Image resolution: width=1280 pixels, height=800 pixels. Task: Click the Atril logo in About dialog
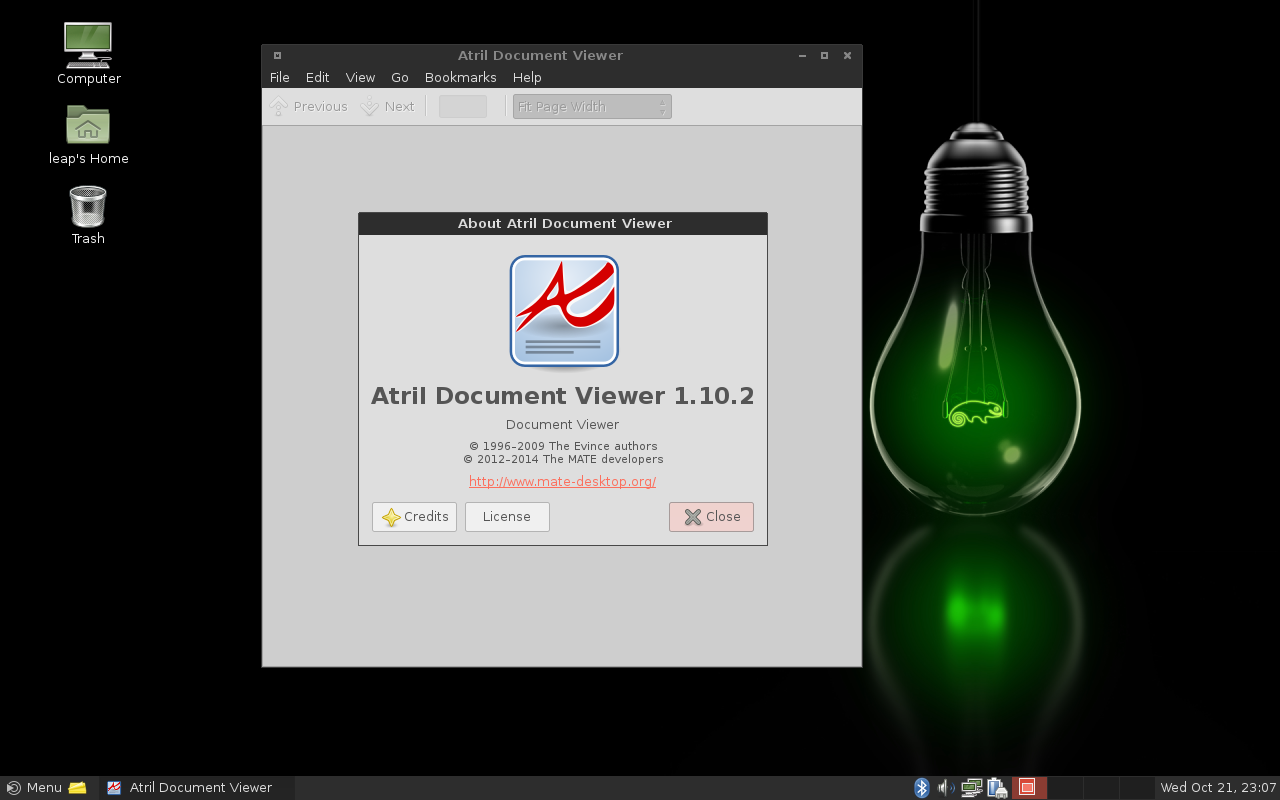(x=564, y=311)
